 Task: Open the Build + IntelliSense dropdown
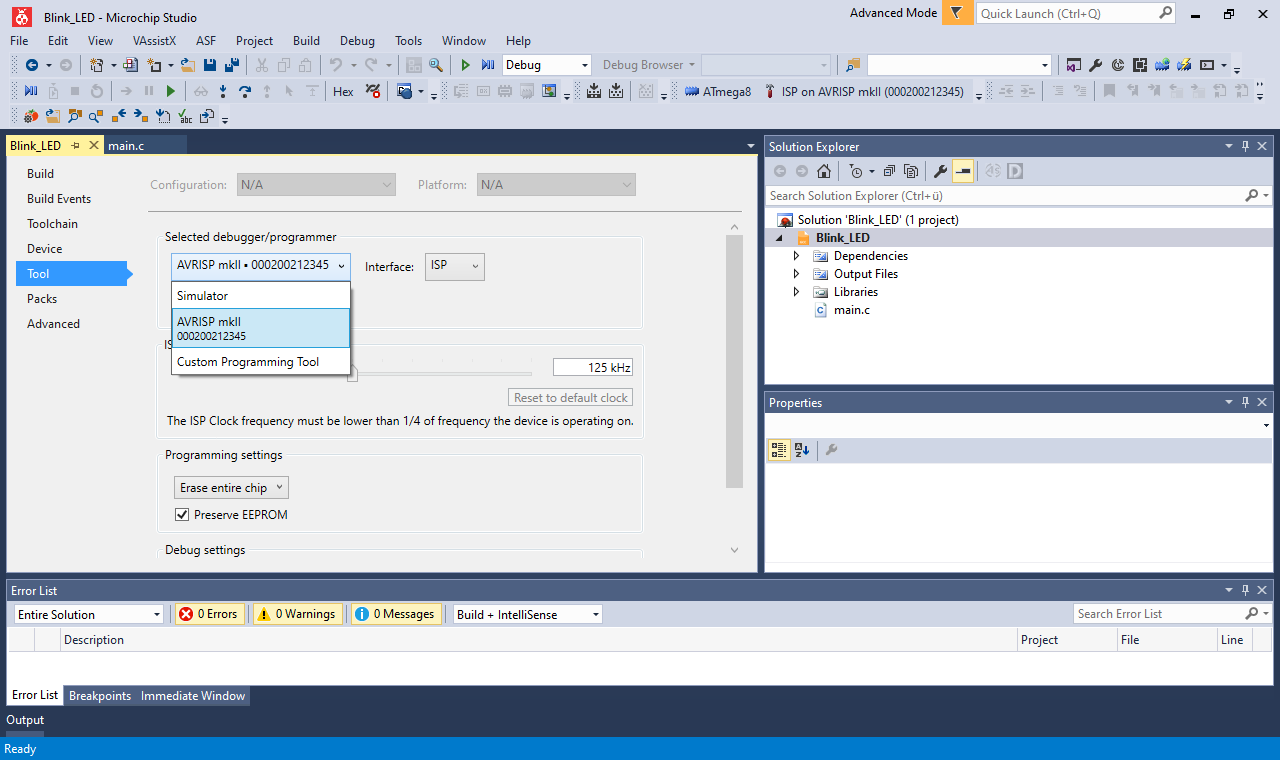click(x=528, y=614)
